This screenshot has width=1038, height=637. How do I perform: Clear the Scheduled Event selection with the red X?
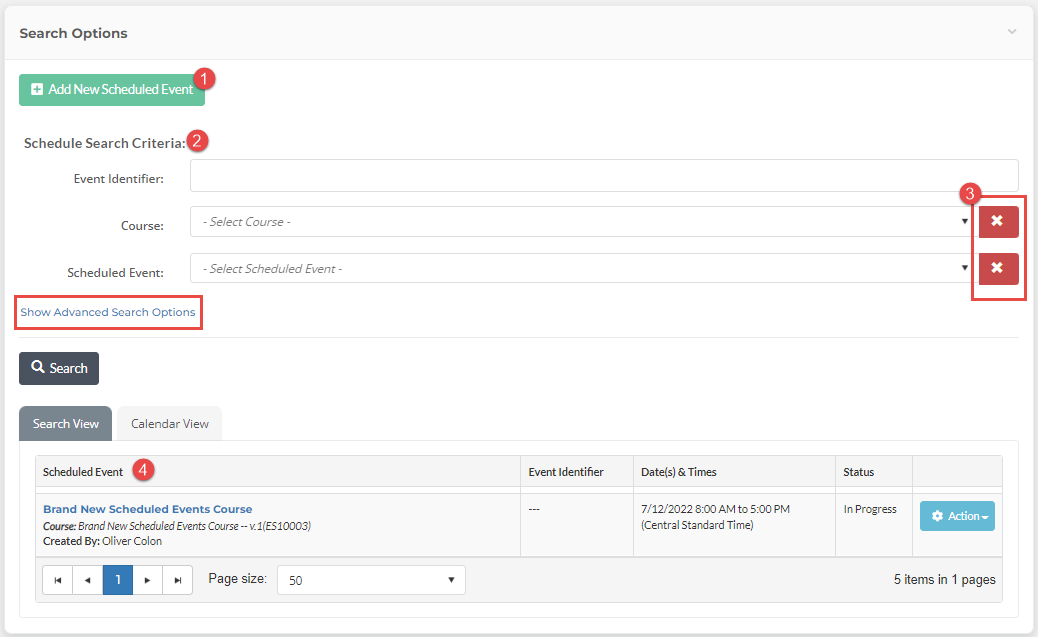point(998,268)
